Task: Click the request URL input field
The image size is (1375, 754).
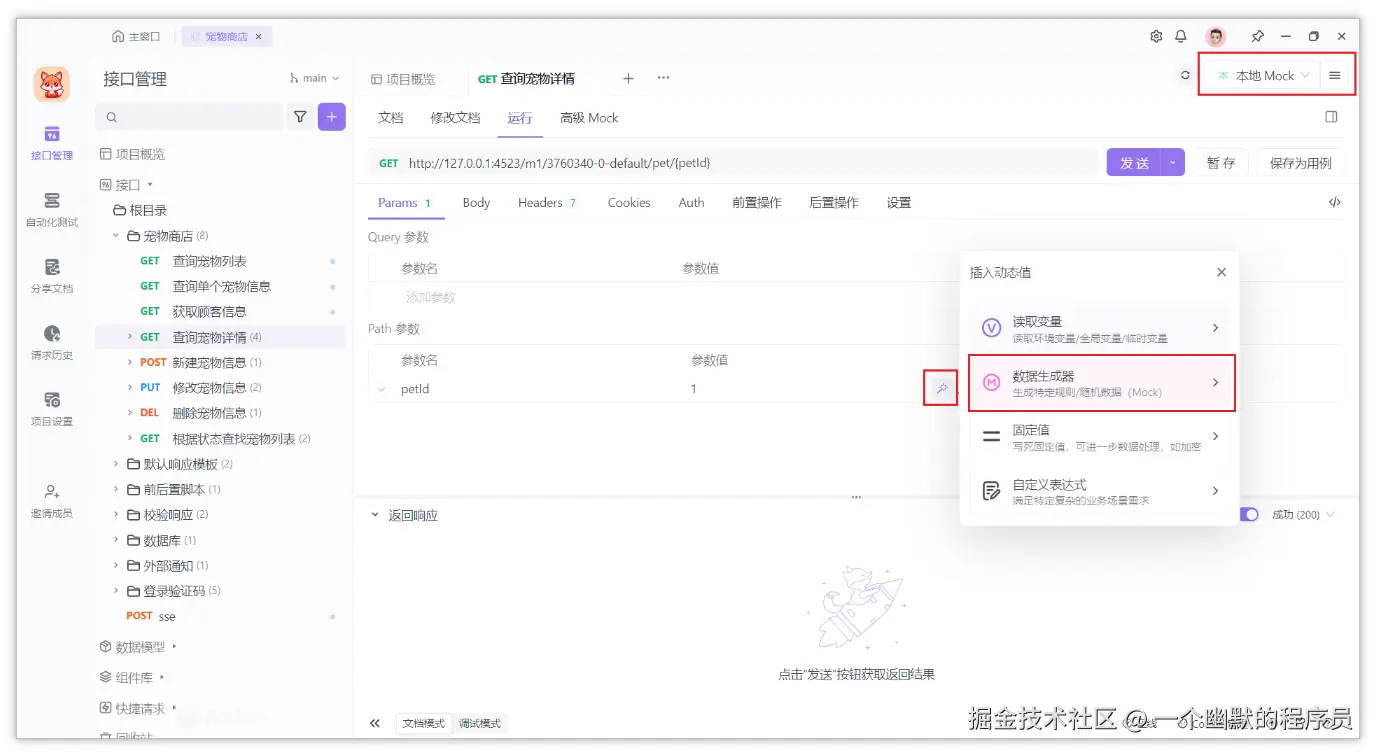Action: pos(700,162)
